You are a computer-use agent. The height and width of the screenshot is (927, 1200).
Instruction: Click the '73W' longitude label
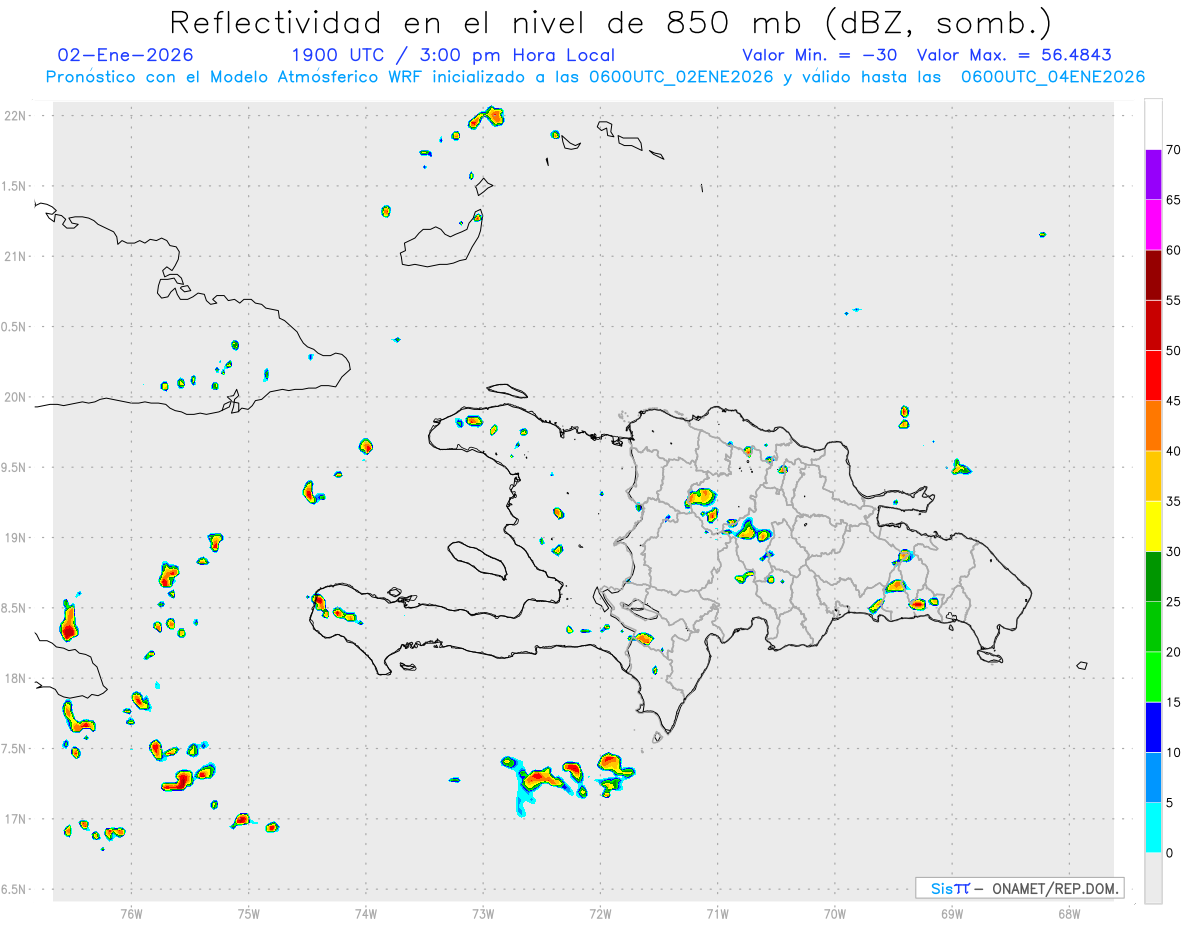(x=483, y=913)
